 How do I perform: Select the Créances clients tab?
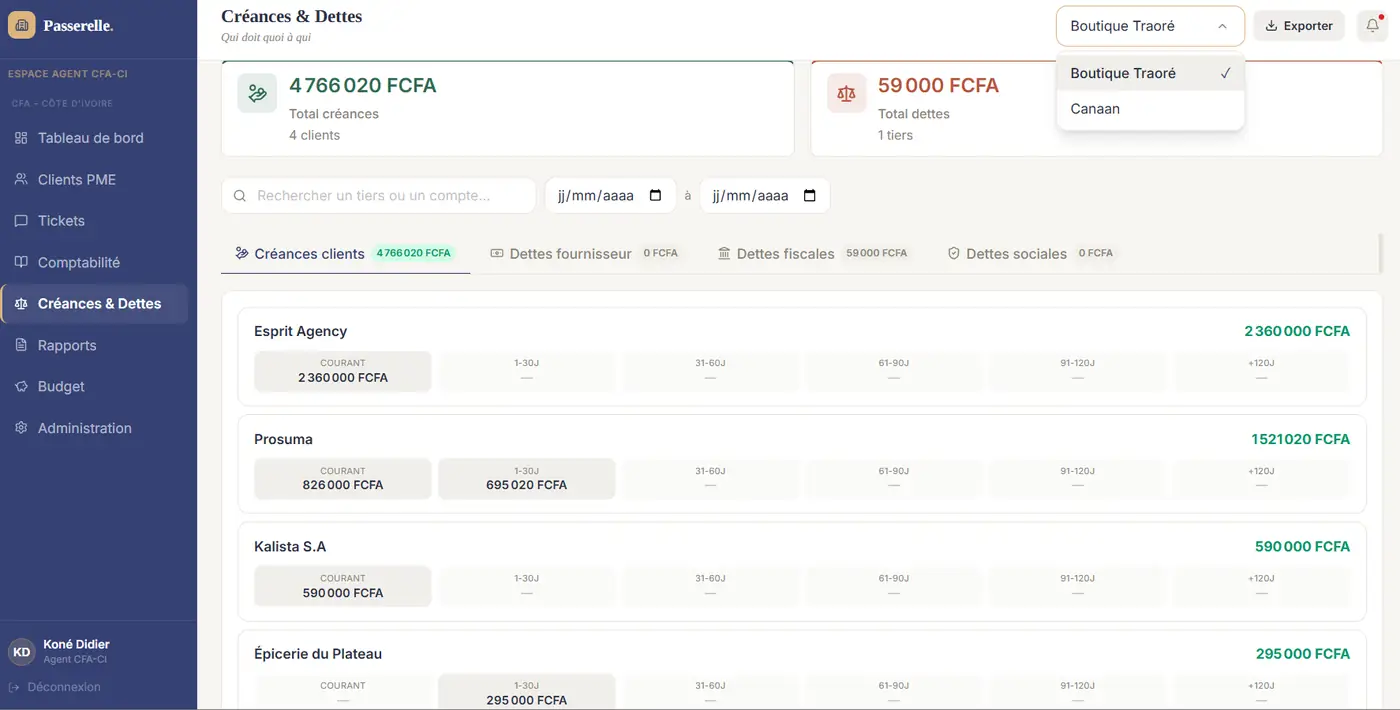click(345, 254)
